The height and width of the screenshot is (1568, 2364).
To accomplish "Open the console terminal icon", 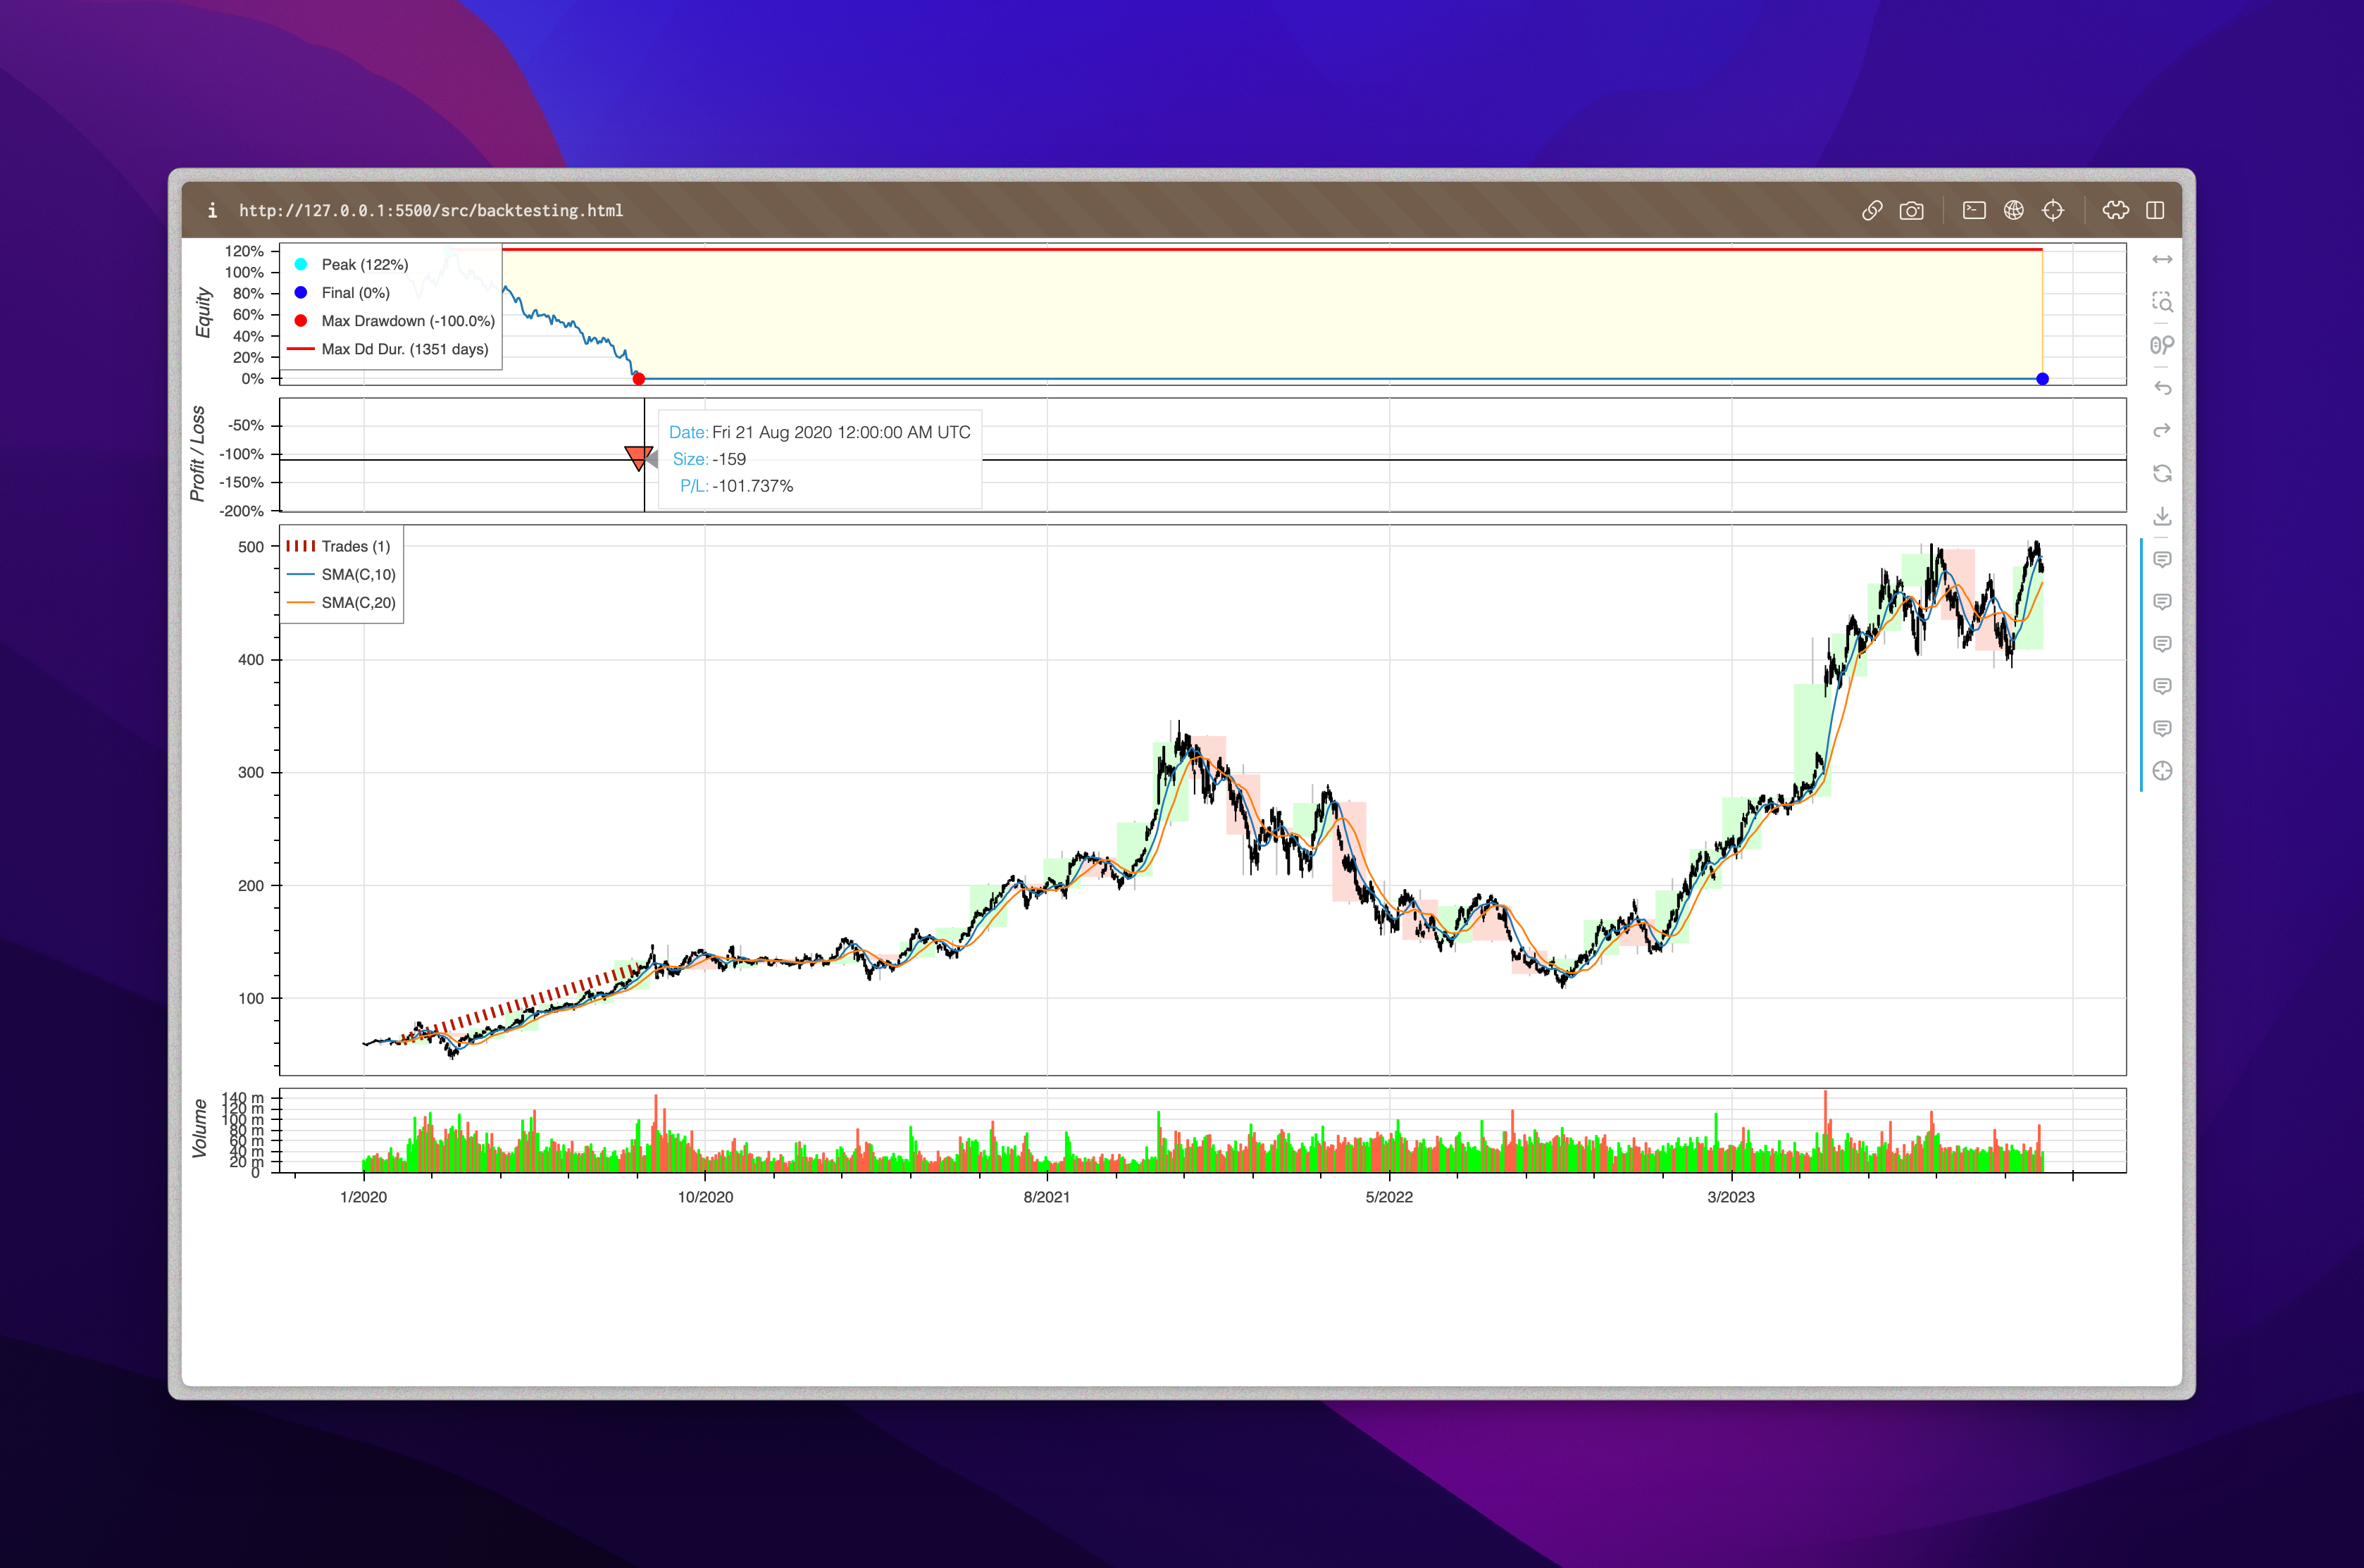I will [1973, 211].
